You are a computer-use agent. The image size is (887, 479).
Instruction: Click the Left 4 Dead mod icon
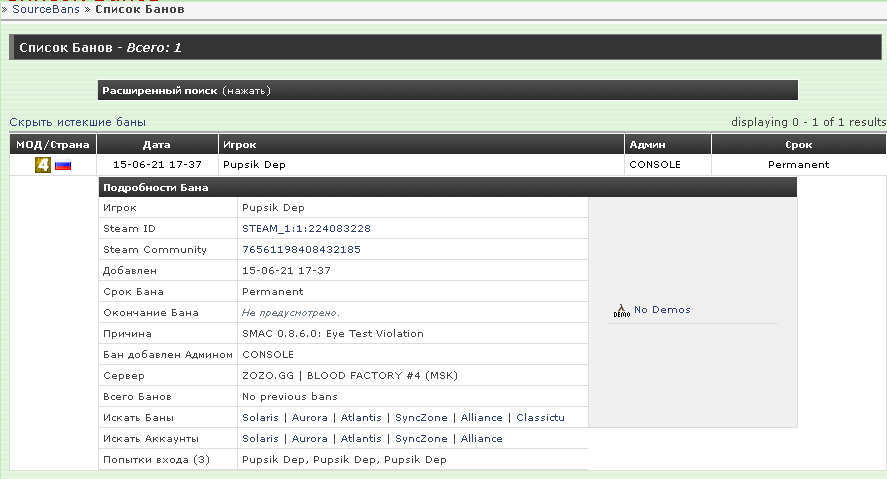[43, 165]
